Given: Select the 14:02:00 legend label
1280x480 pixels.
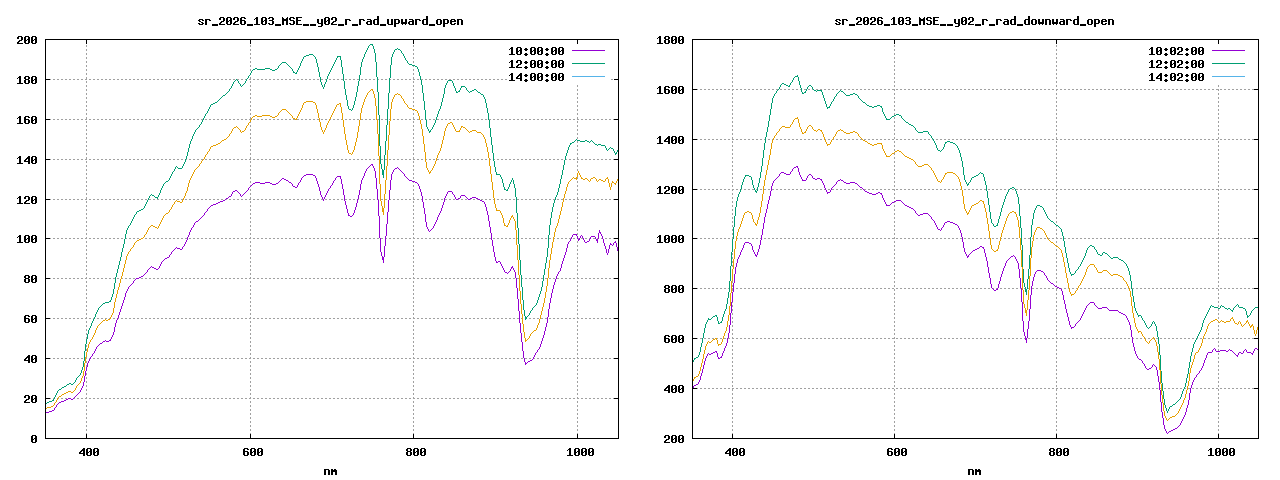Looking at the screenshot, I should 1175,76.
